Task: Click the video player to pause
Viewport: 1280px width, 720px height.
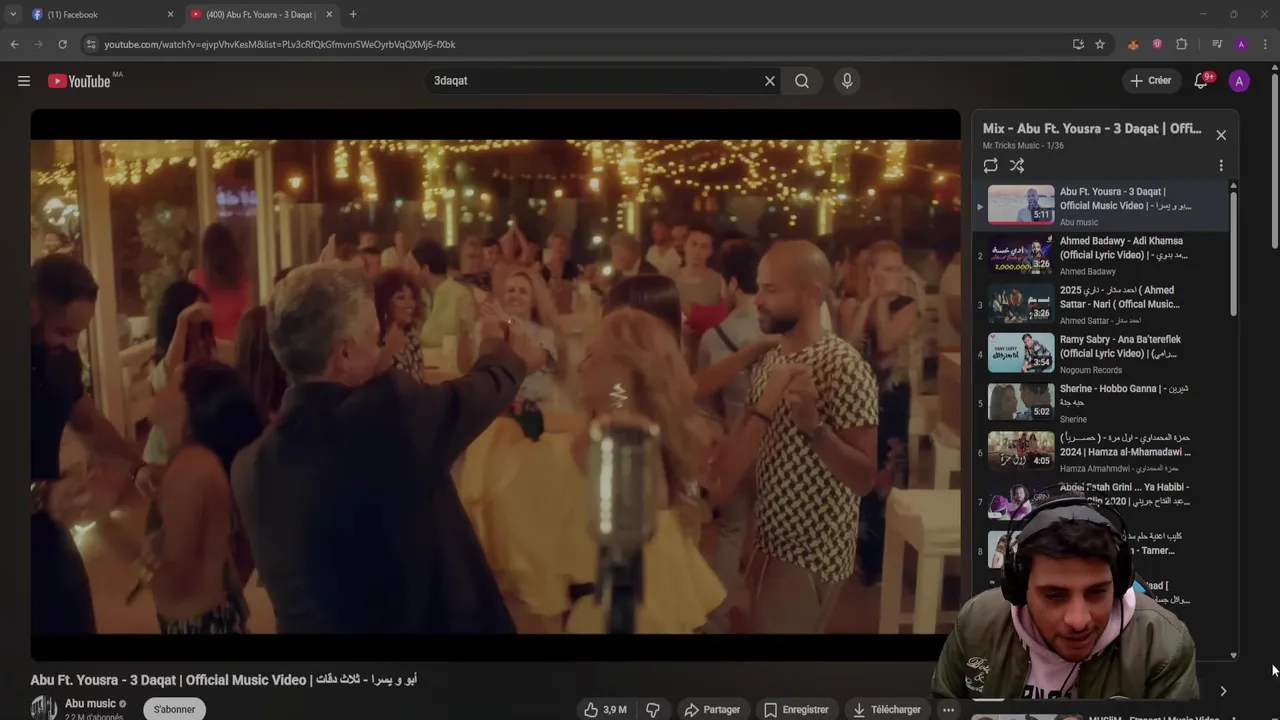Action: click(x=495, y=385)
